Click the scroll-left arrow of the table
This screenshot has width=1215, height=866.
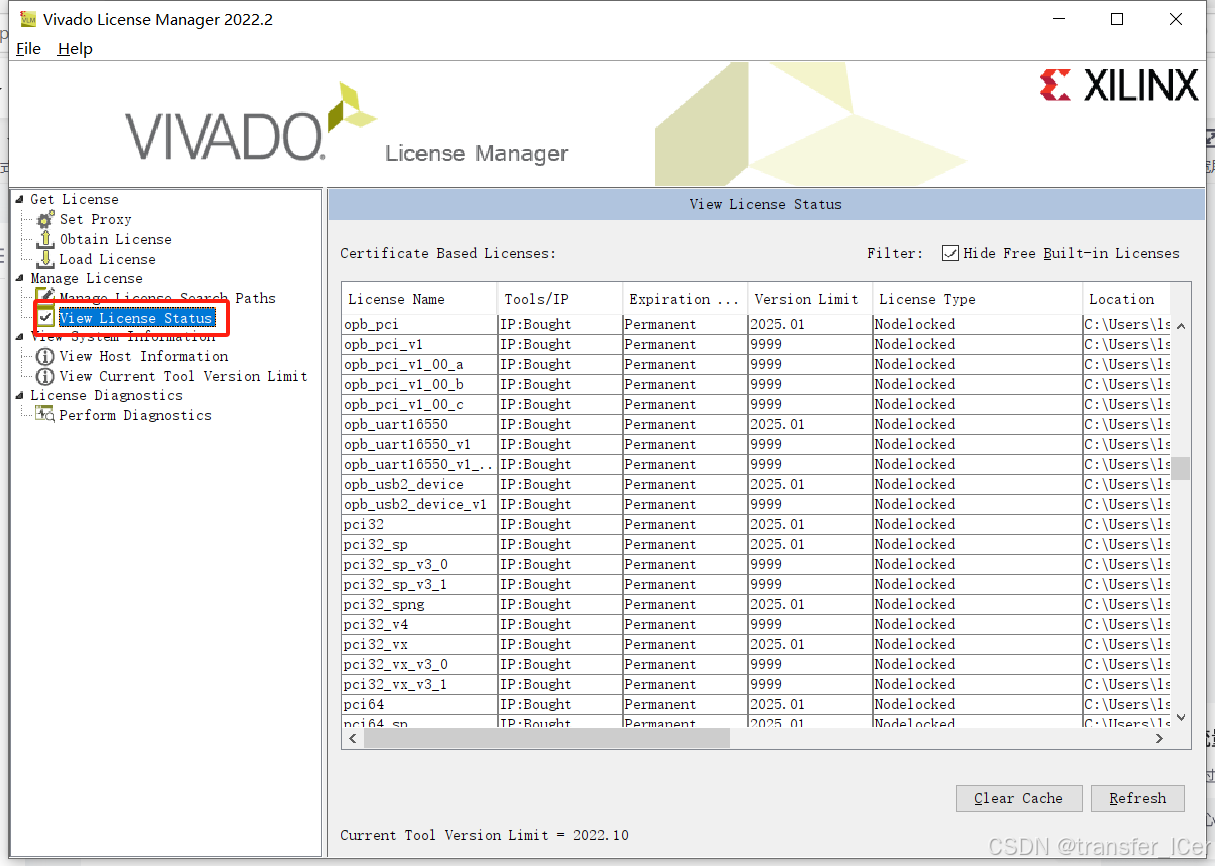click(352, 738)
